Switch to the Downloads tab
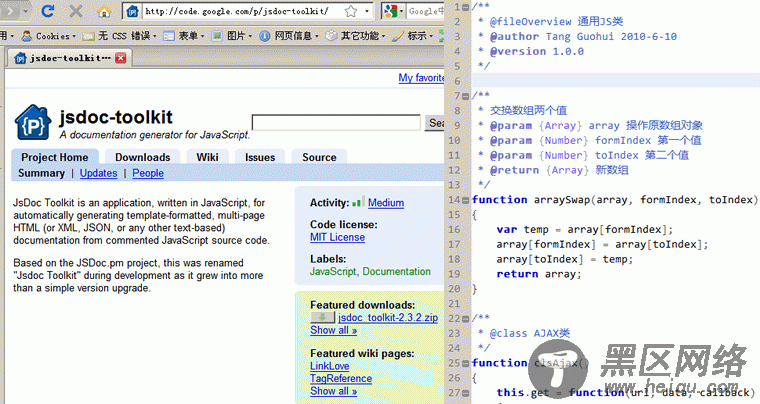The width and height of the screenshot is (760, 404). pos(142,157)
